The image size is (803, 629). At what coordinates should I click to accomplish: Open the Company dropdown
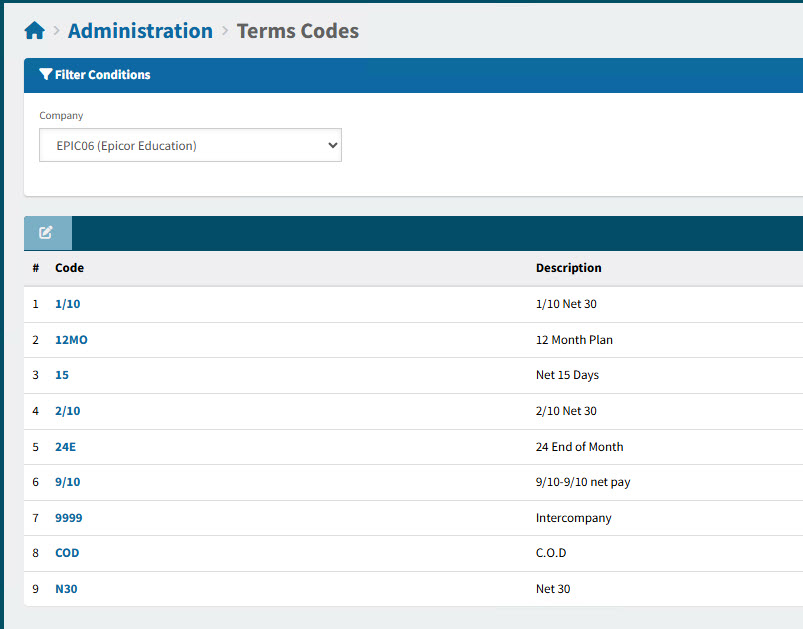click(190, 145)
